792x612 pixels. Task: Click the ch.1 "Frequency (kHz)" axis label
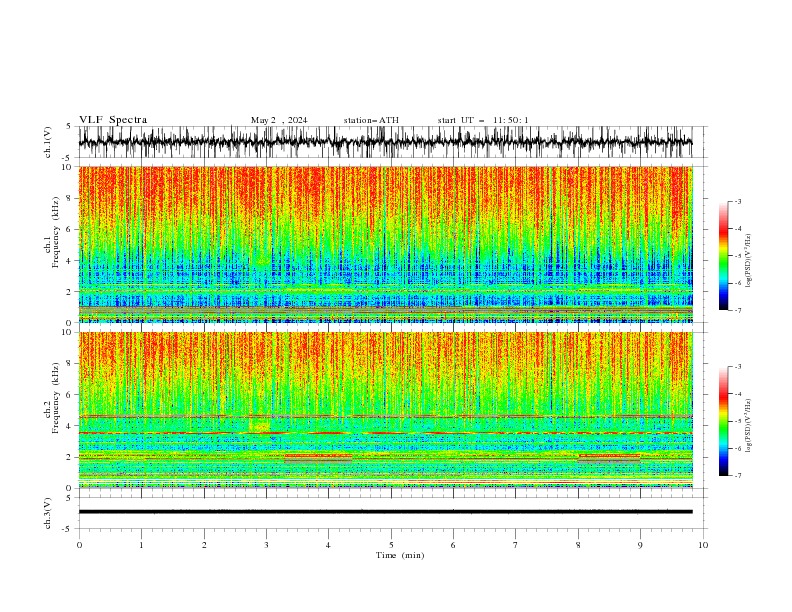coord(57,232)
